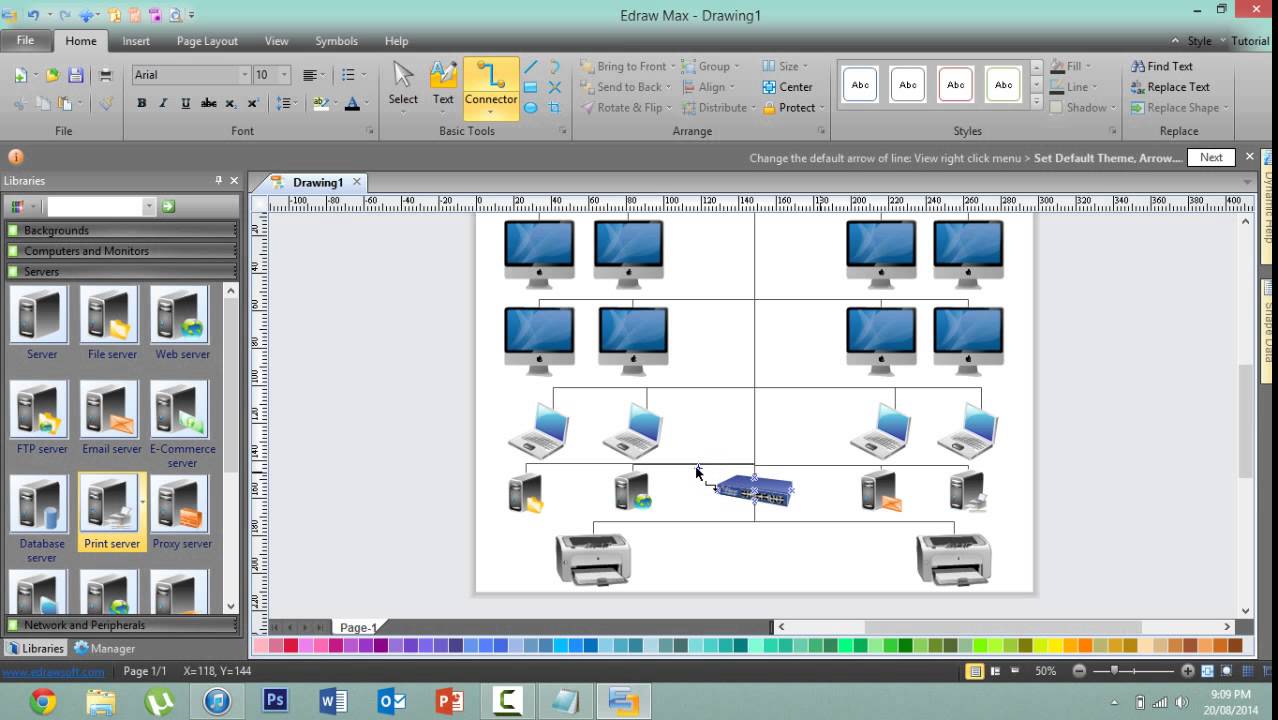Select the Drawing1 document tab
Screen dimensions: 1278x720
pyautogui.click(x=318, y=182)
